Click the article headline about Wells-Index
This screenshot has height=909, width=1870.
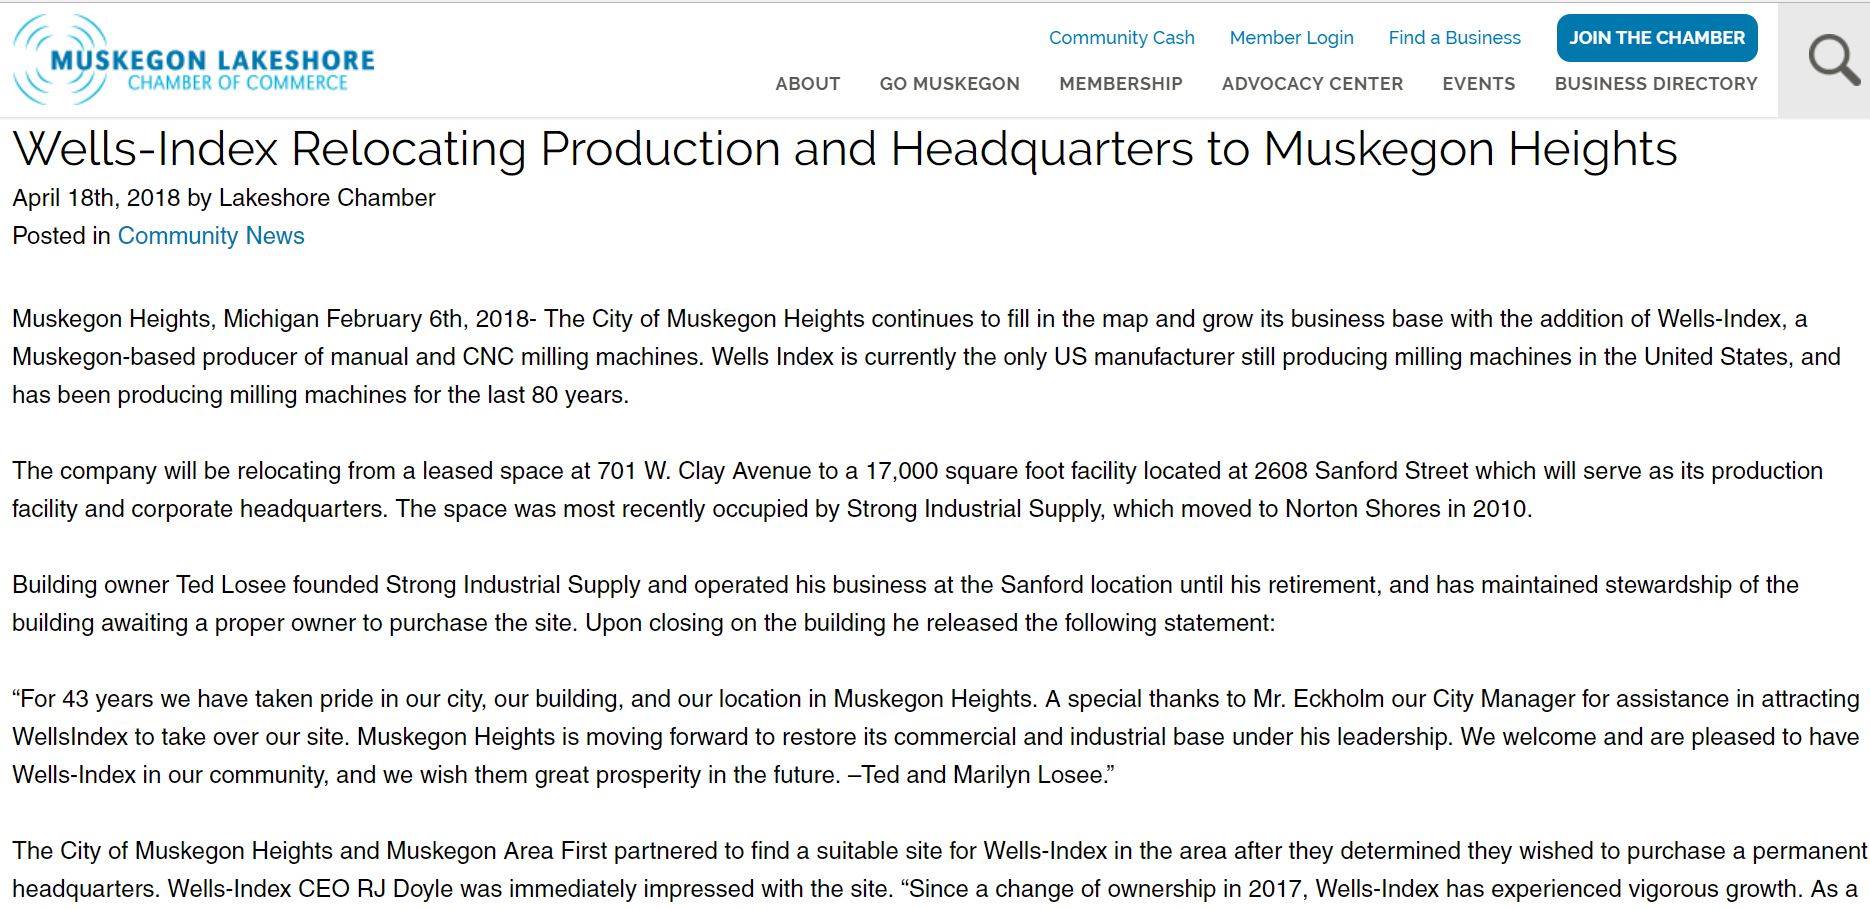845,149
